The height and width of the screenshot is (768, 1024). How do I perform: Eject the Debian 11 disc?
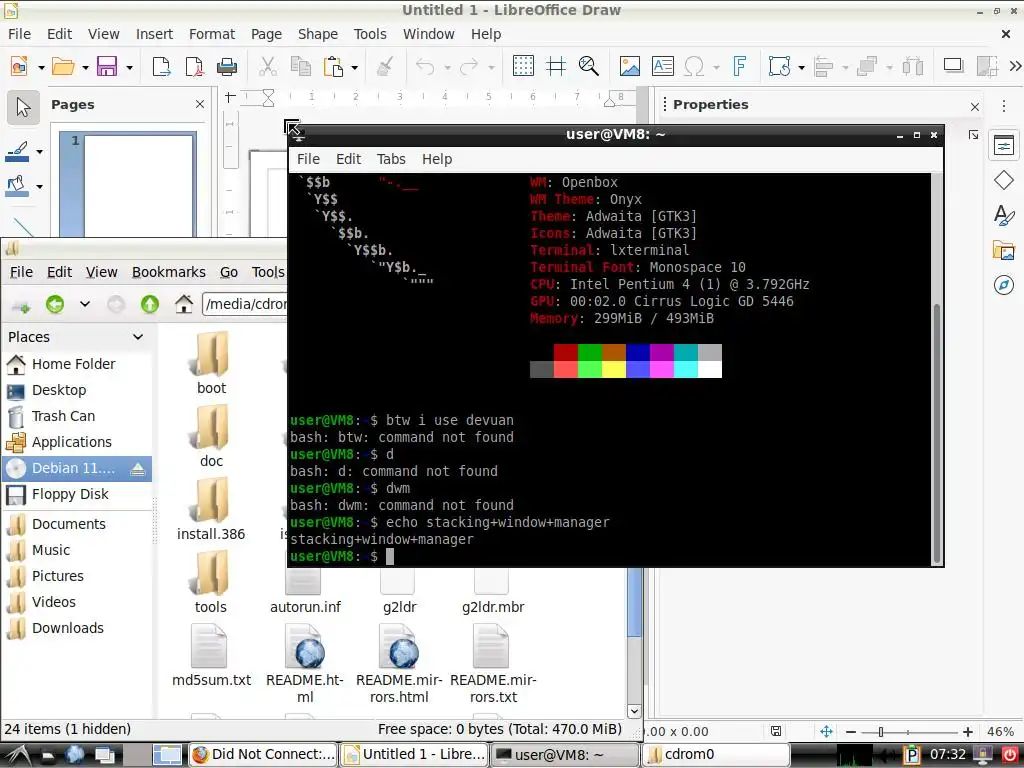click(x=138, y=469)
